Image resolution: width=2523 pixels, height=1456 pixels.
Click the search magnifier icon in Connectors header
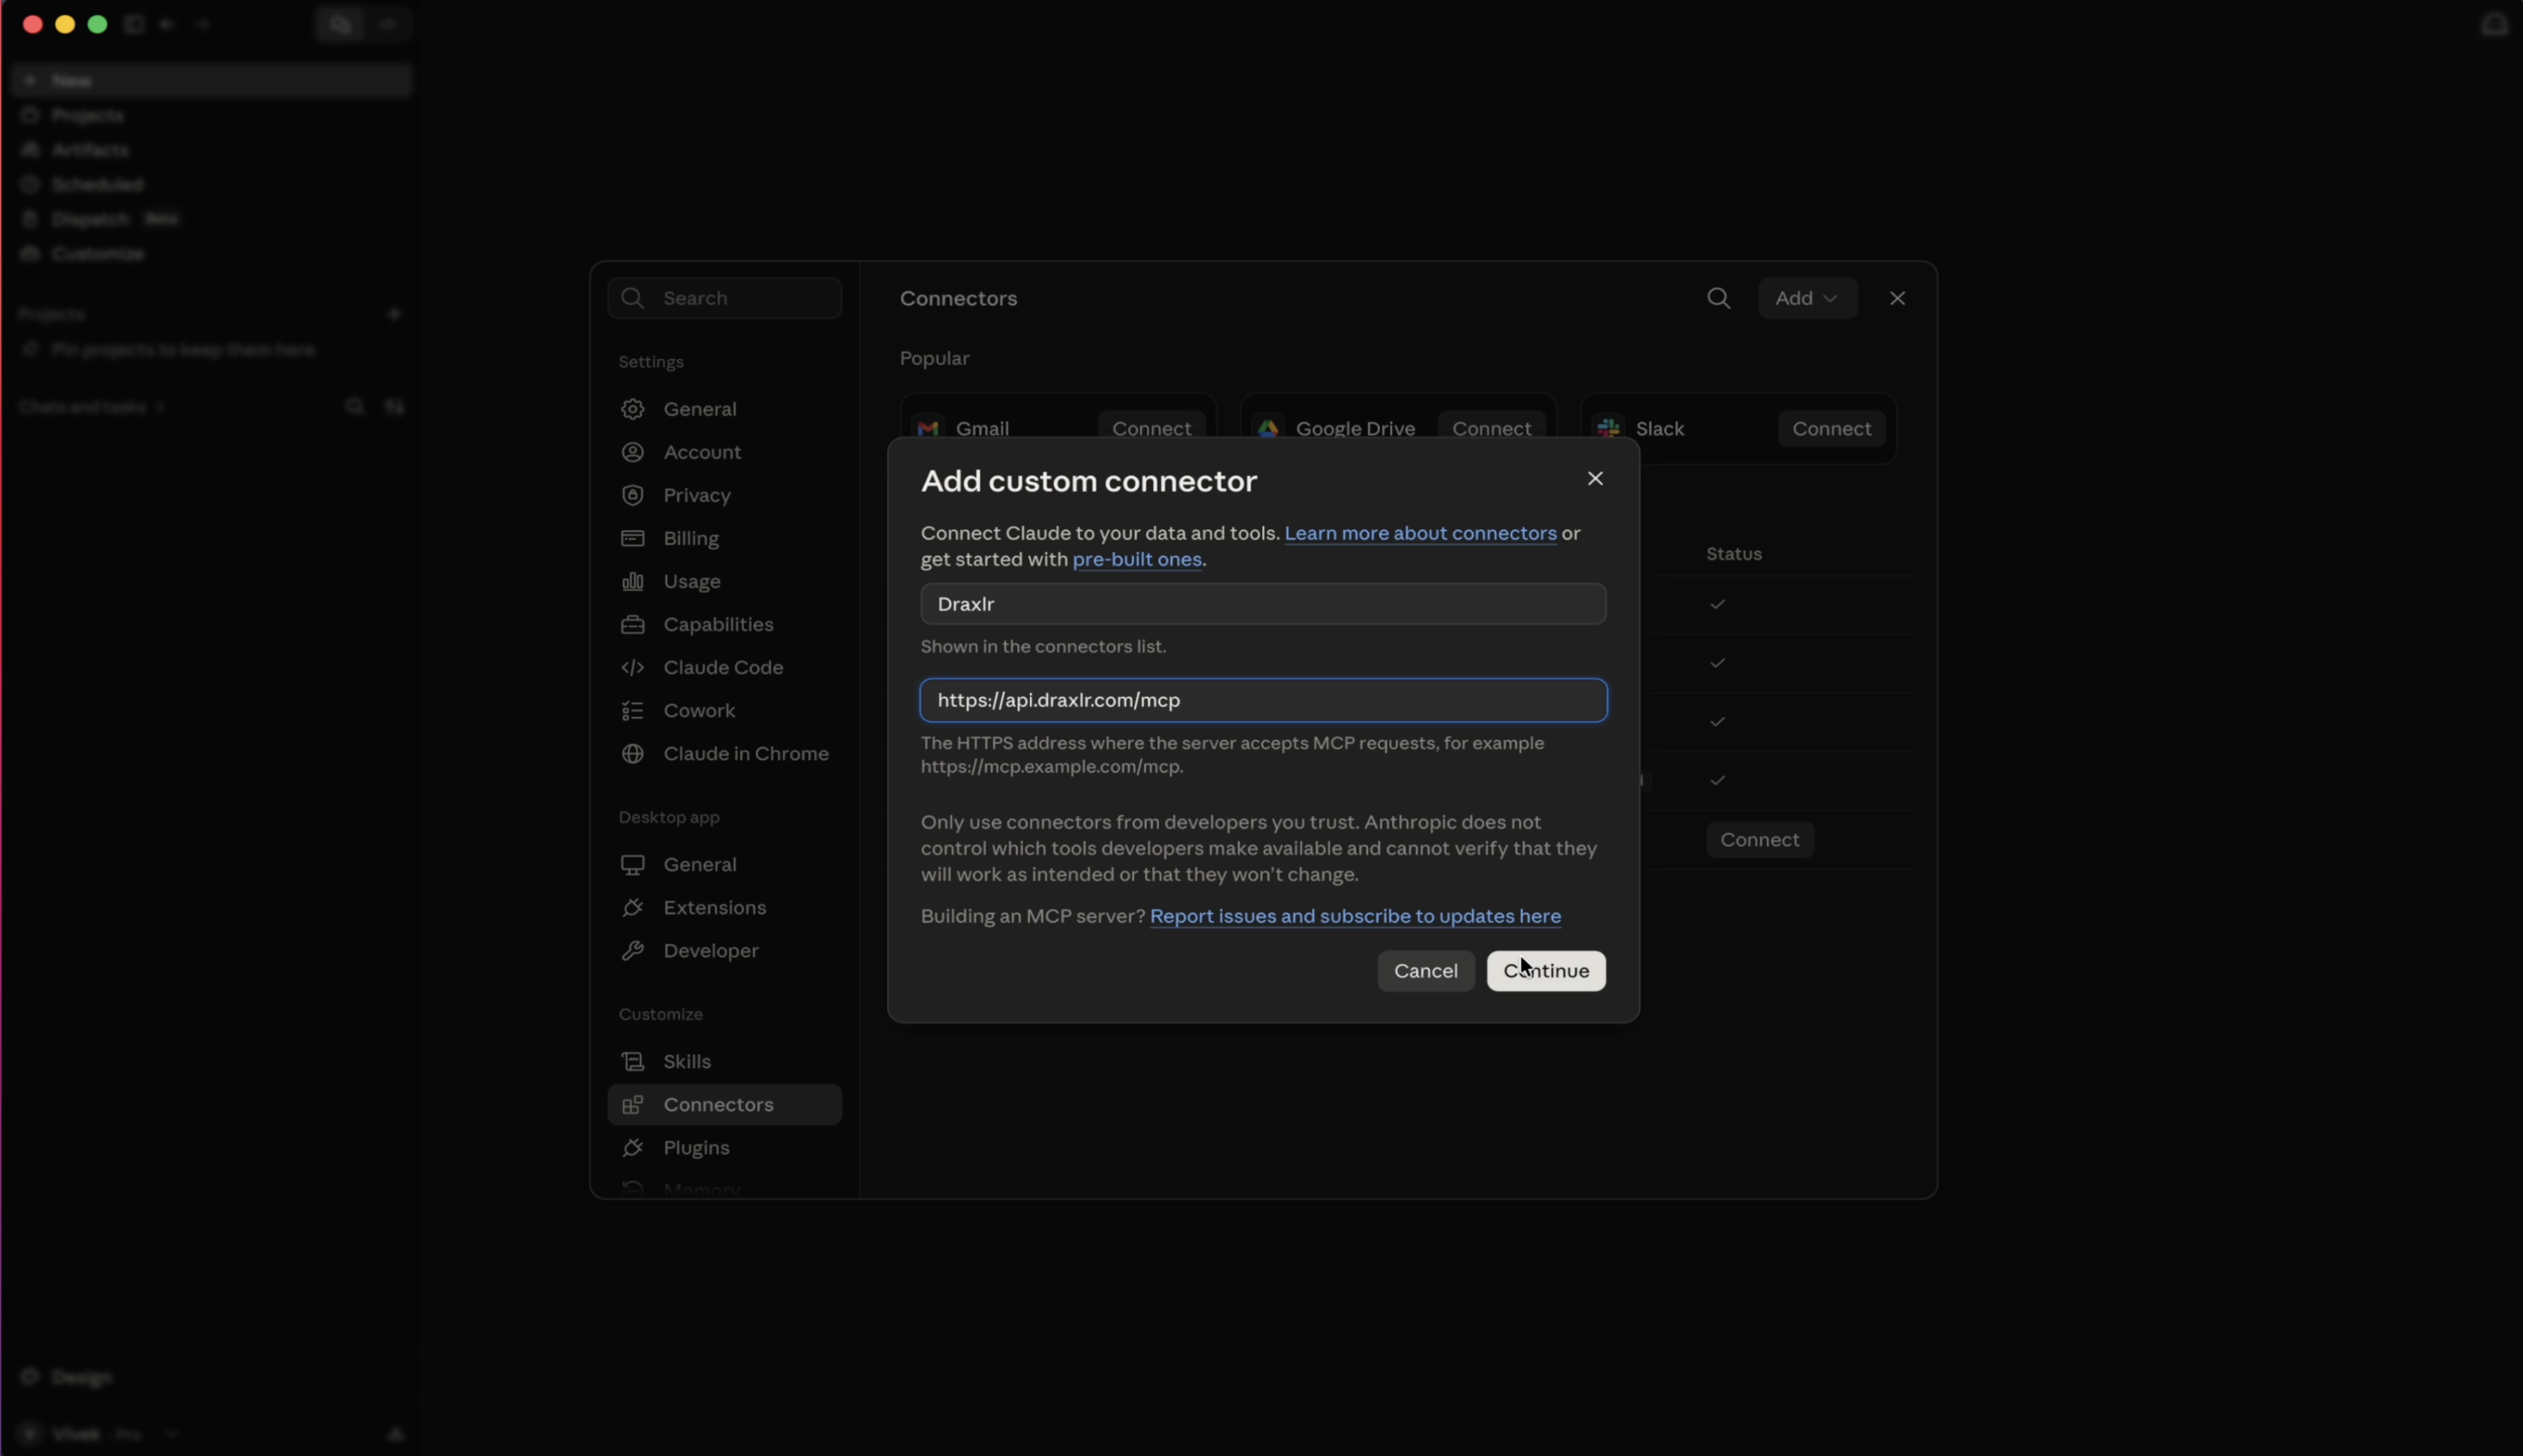(1718, 298)
